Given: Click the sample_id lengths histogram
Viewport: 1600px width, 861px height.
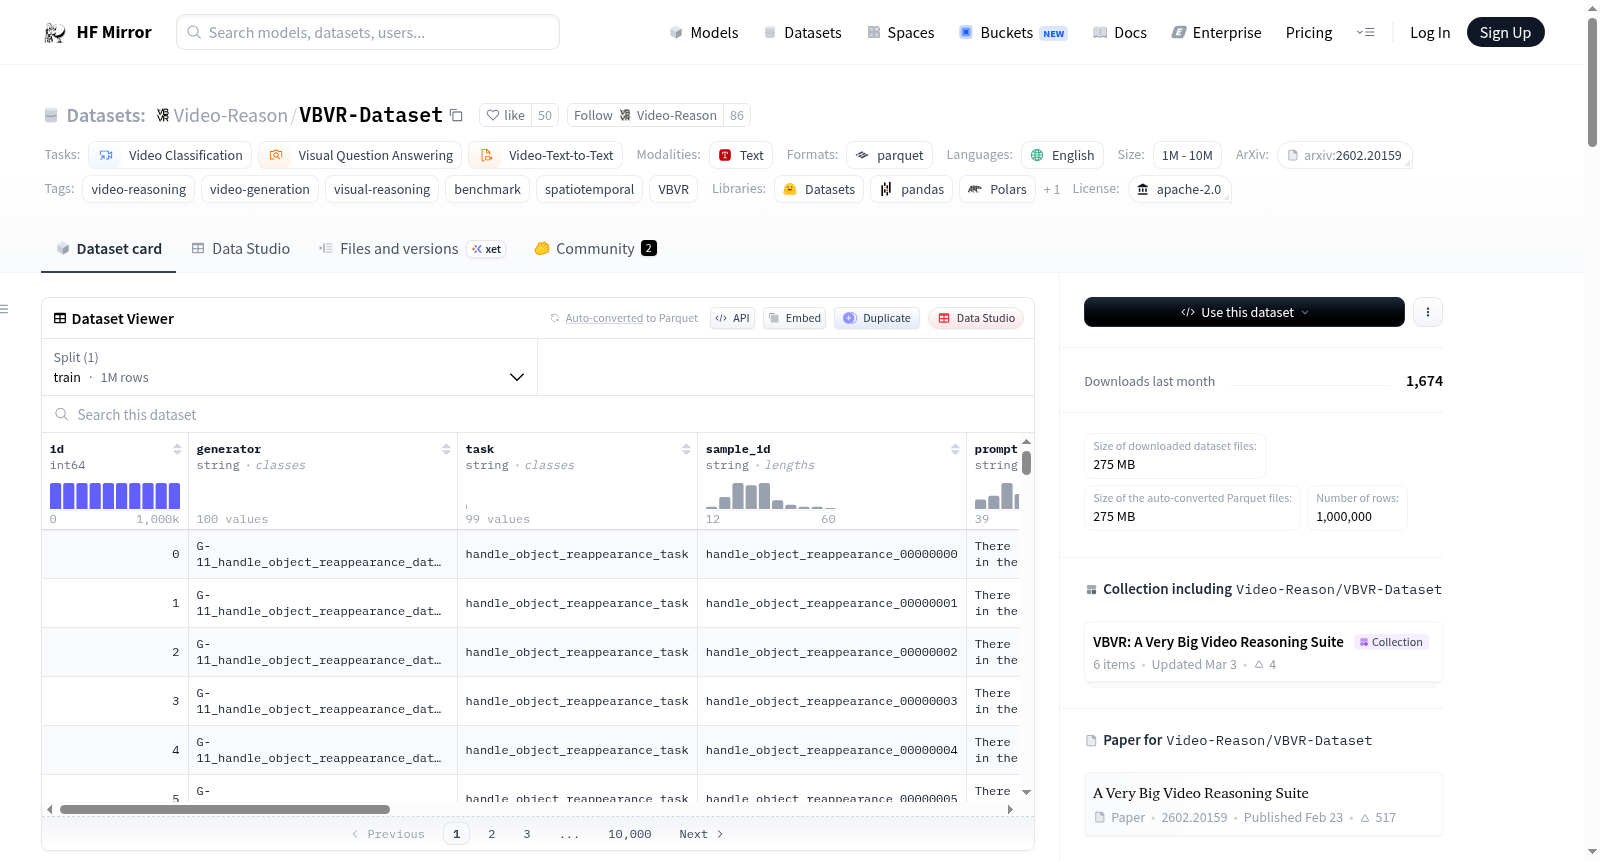Looking at the screenshot, I should pos(771,496).
